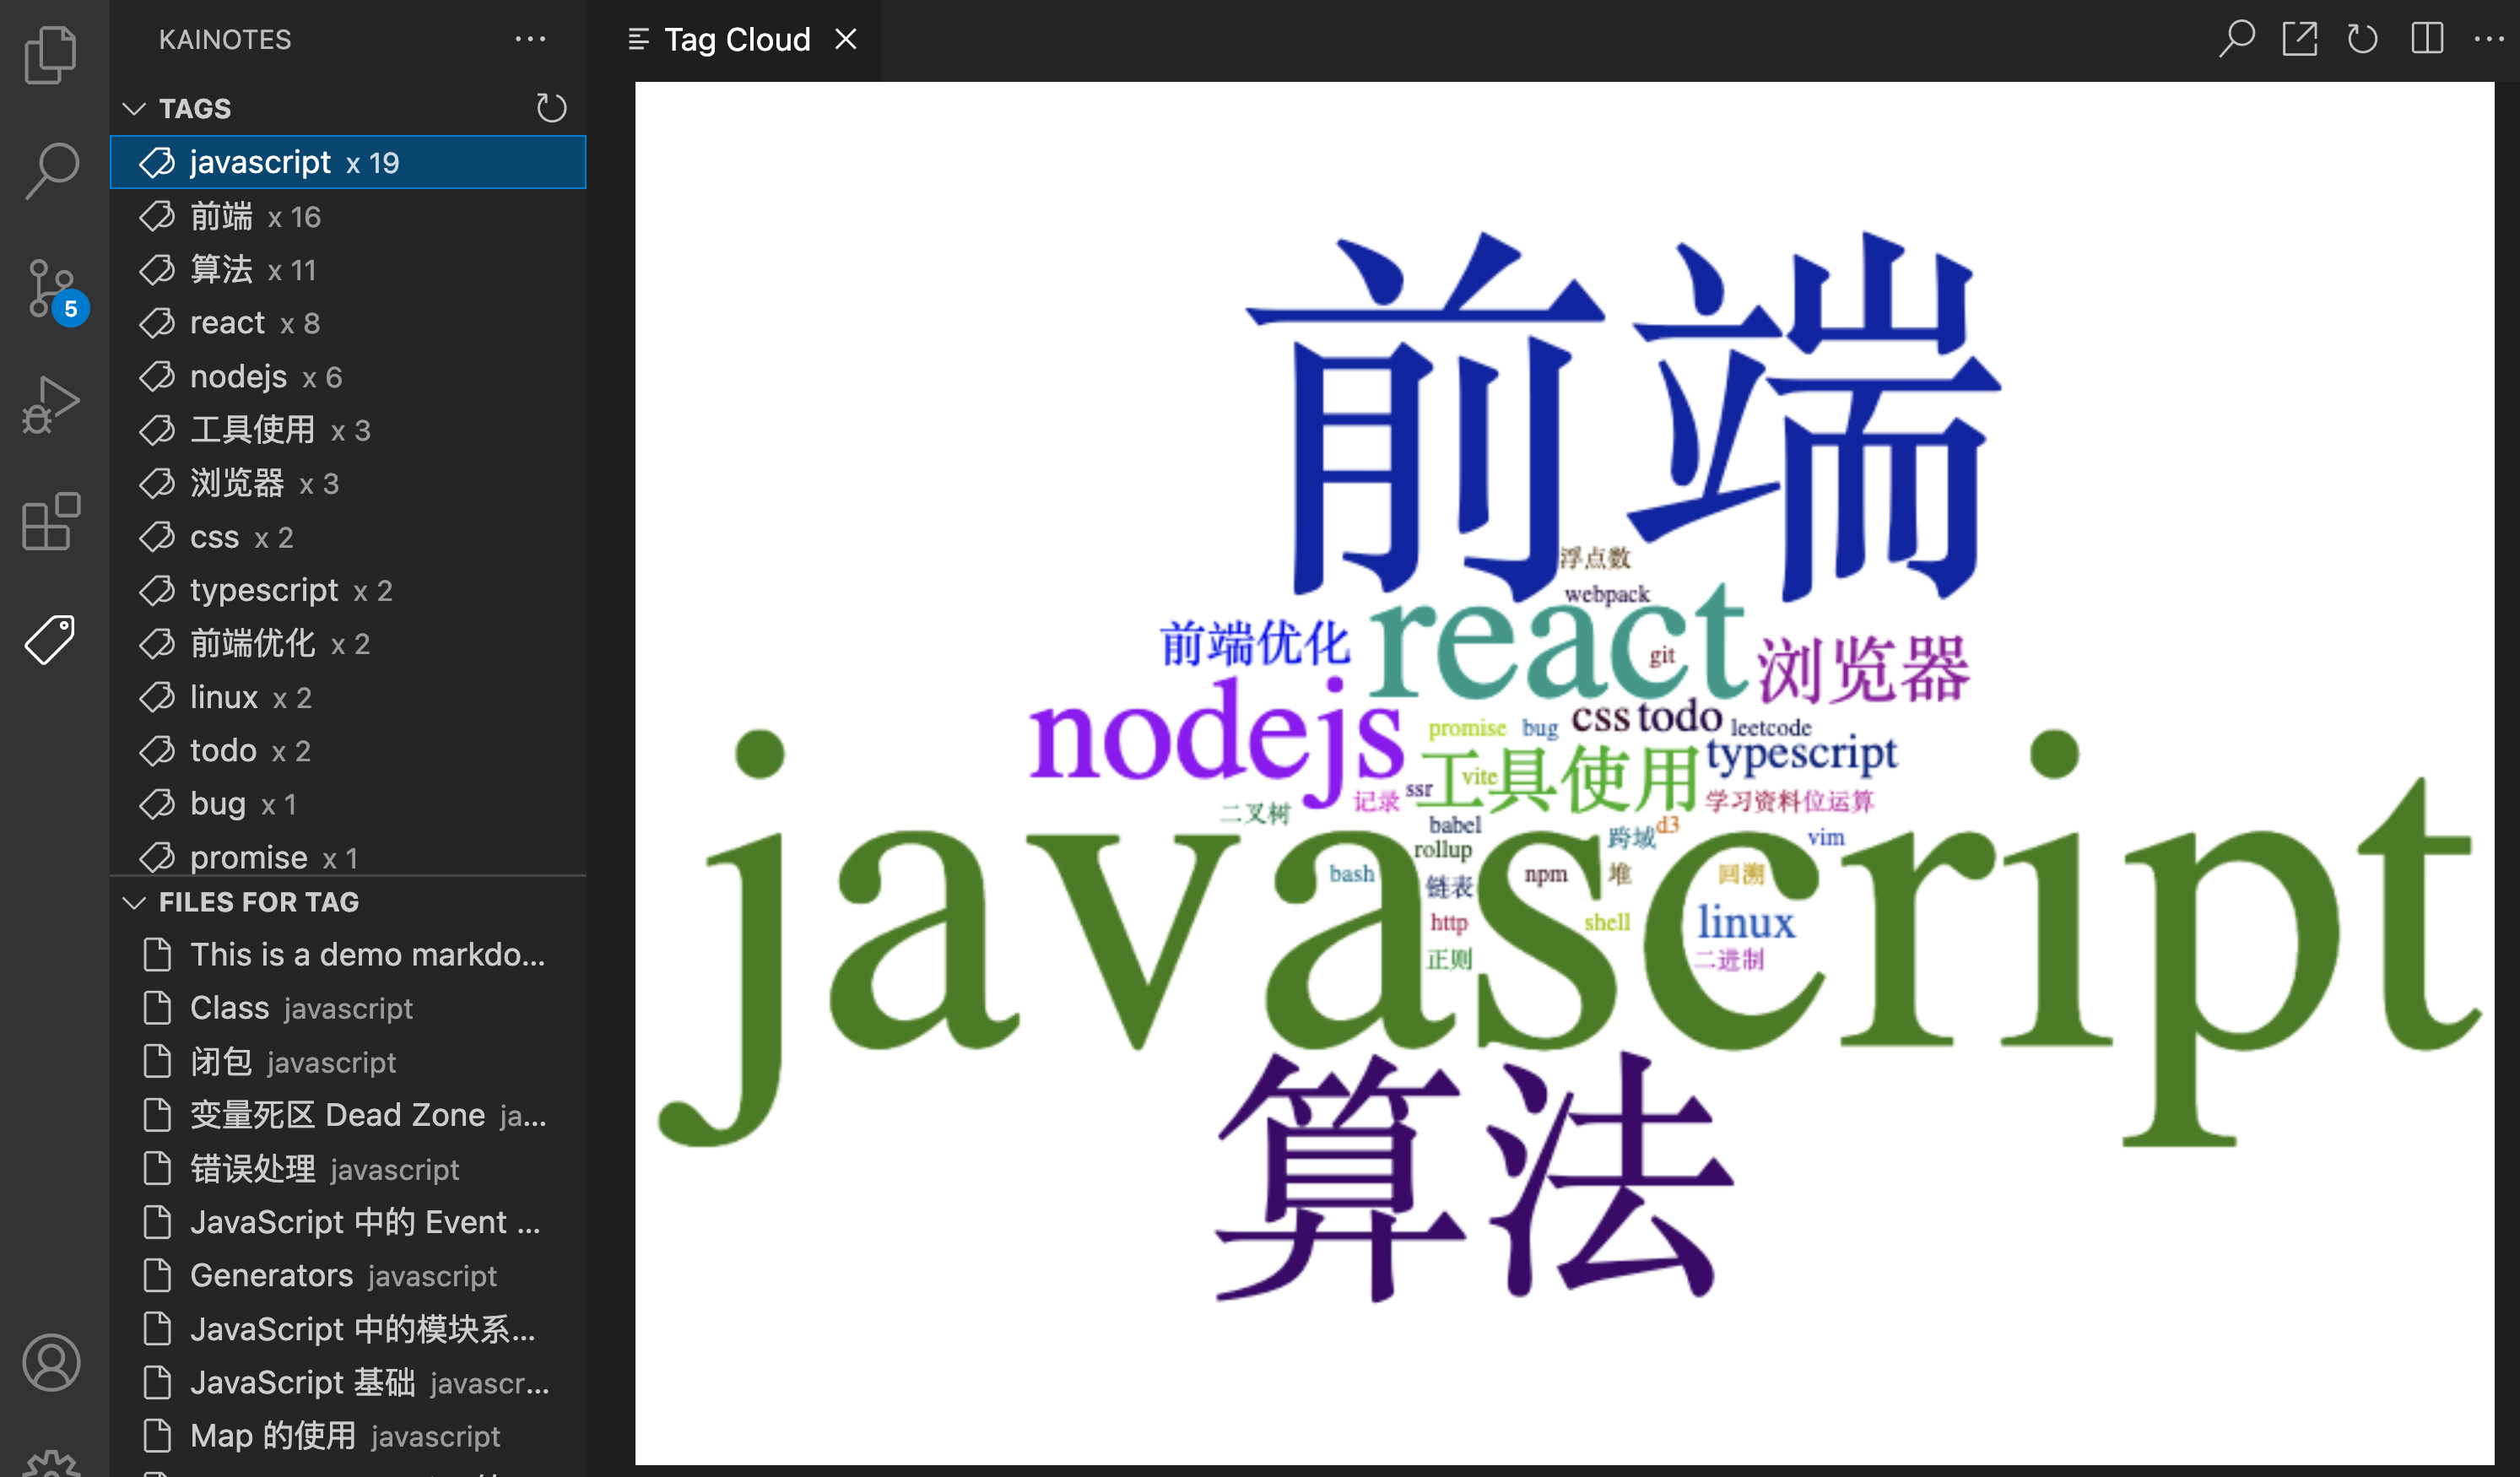
Task: Refresh the TAGS section
Action: coord(551,108)
